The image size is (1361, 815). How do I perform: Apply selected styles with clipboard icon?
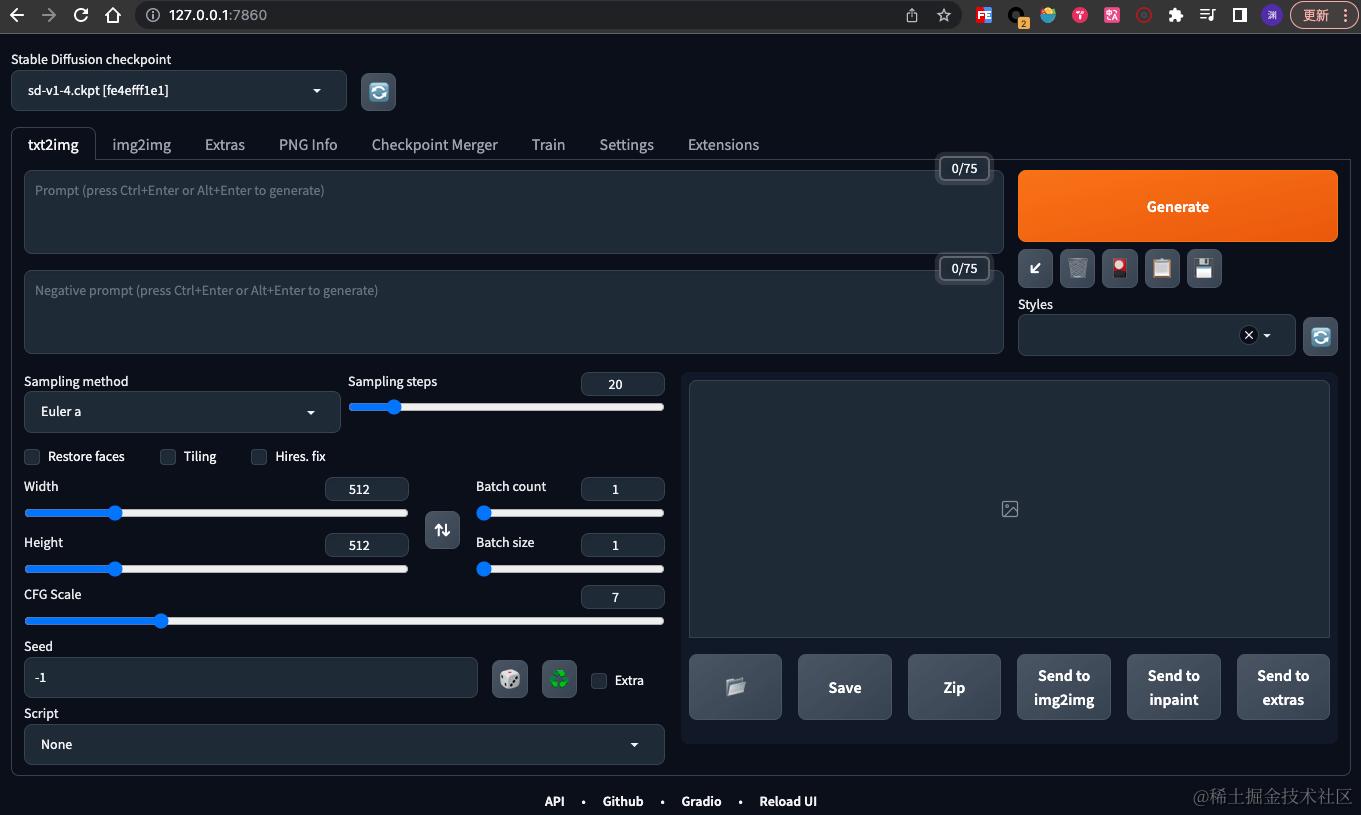tap(1162, 268)
